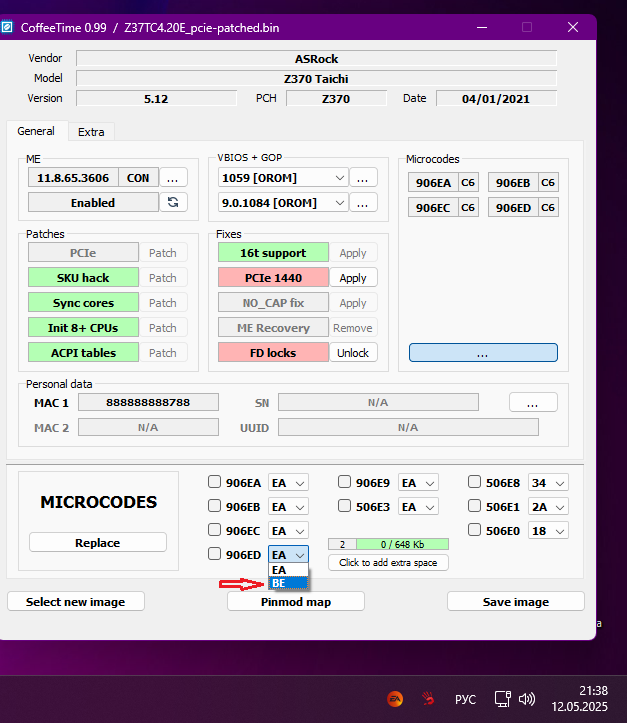Click the PCIe 1440 red label
The image size is (627, 723).
[x=273, y=278]
